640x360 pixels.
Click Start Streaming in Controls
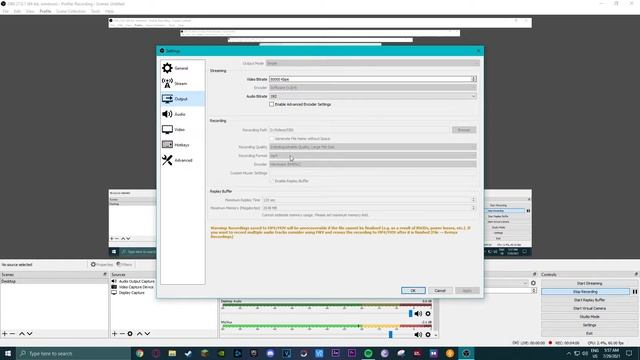[x=589, y=283]
